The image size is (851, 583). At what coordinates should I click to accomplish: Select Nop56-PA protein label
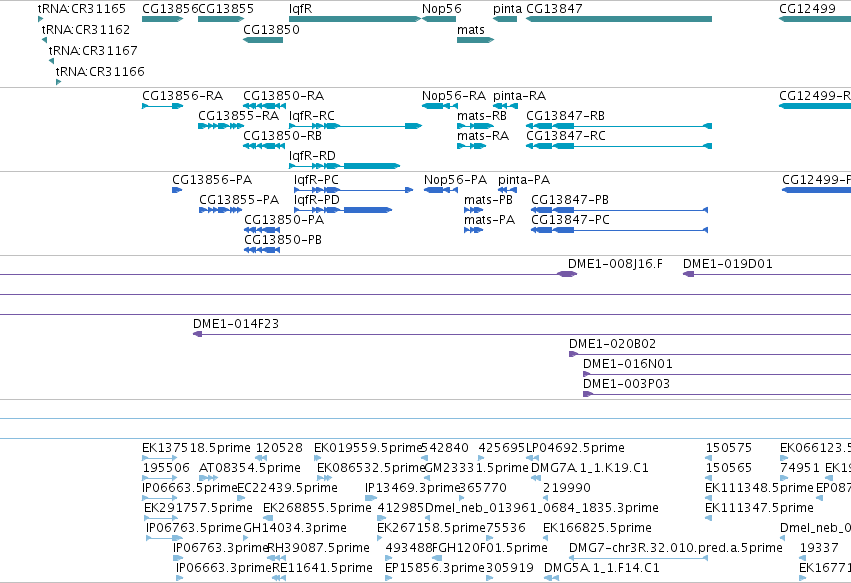(x=455, y=180)
